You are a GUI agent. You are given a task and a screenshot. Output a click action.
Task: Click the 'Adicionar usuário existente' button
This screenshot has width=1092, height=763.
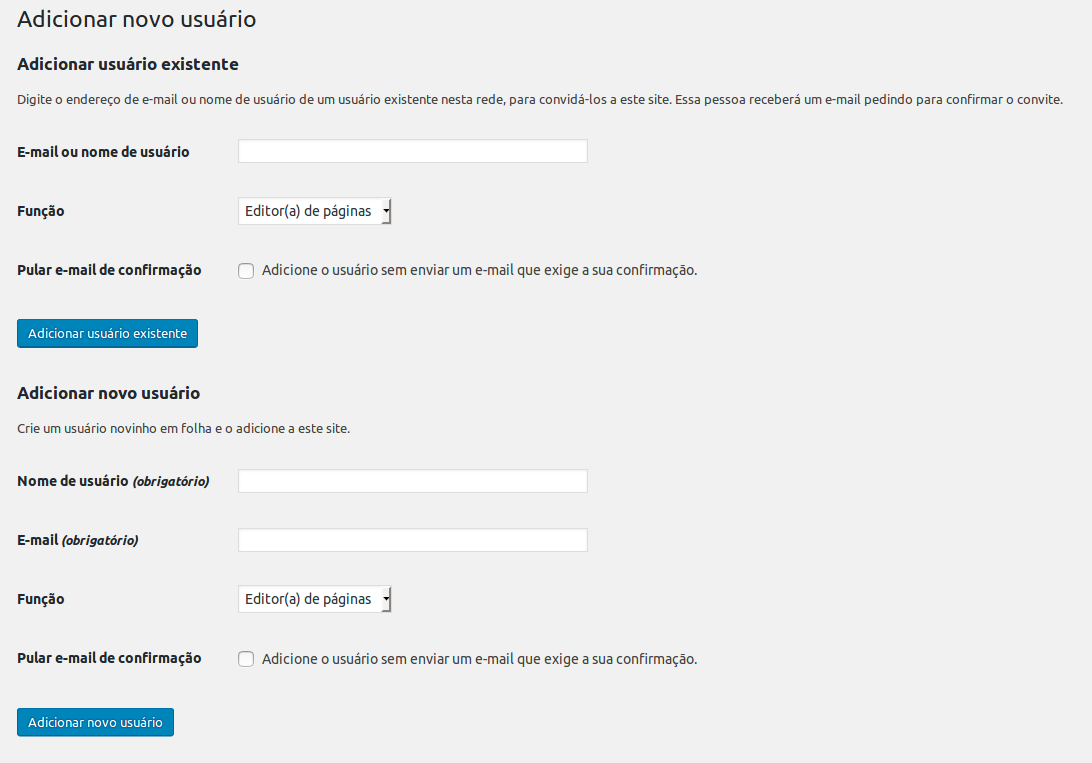click(x=107, y=333)
